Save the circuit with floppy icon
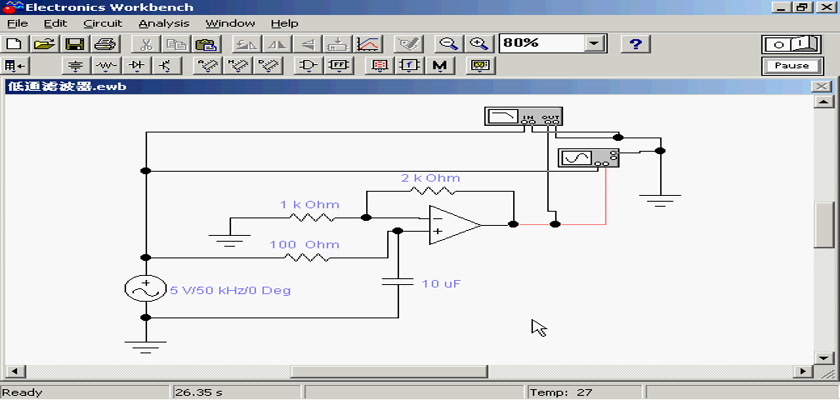Viewport: 840px width, 400px height. 74,44
